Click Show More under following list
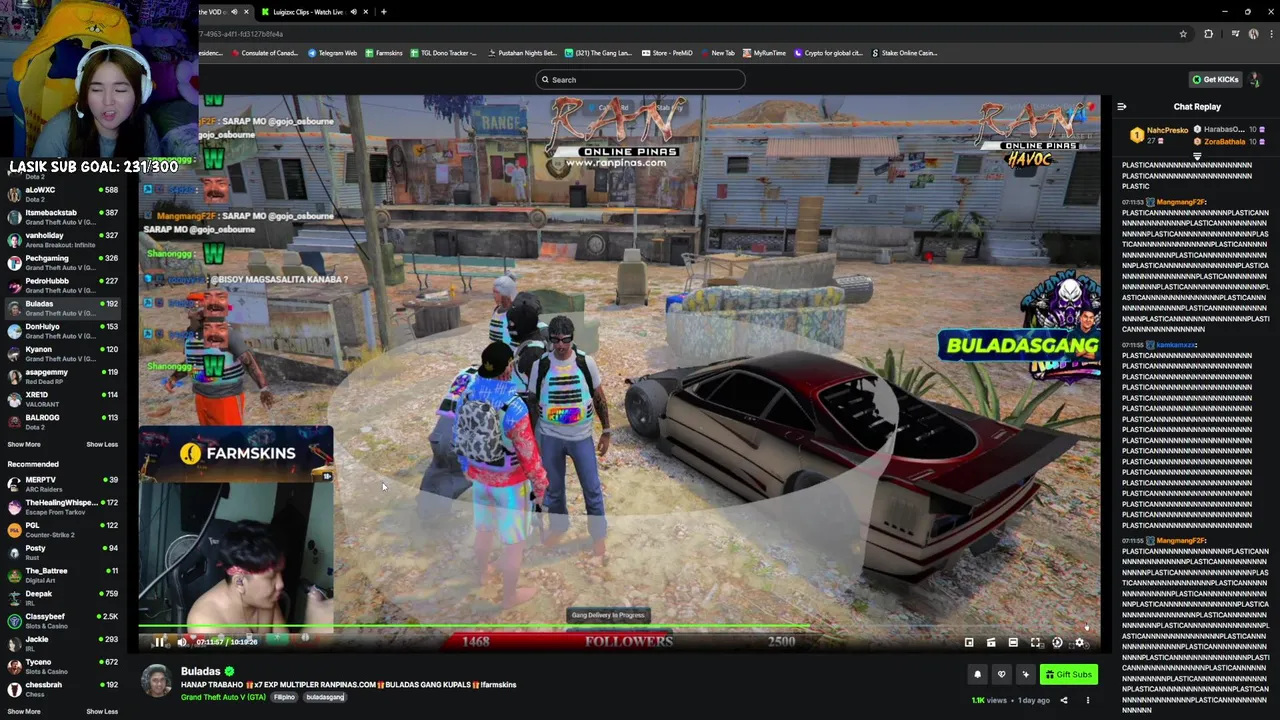 24,444
